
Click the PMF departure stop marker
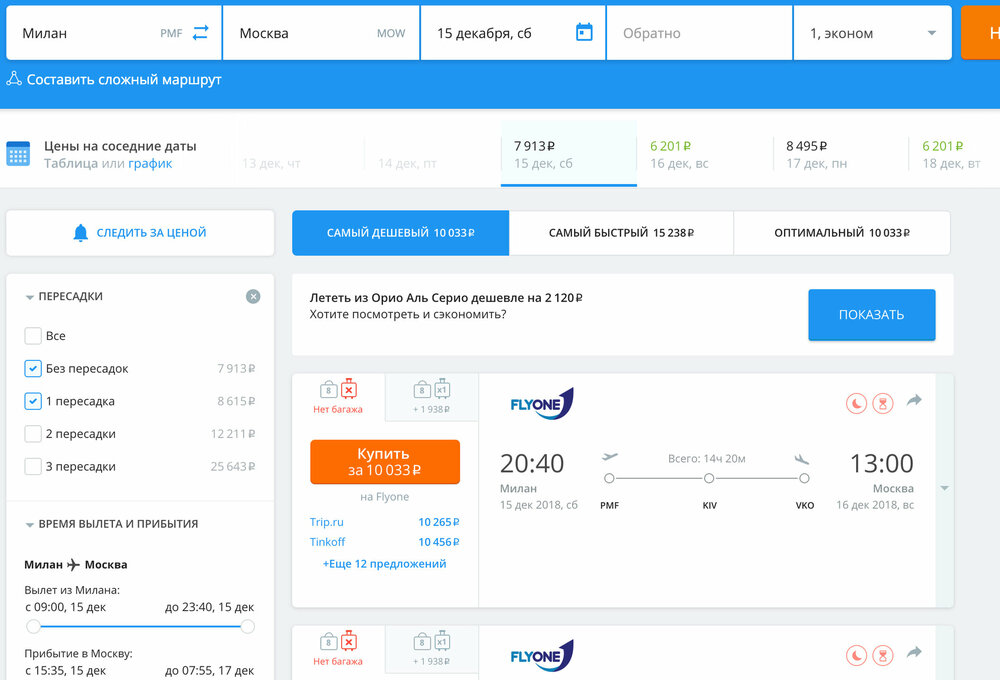609,478
